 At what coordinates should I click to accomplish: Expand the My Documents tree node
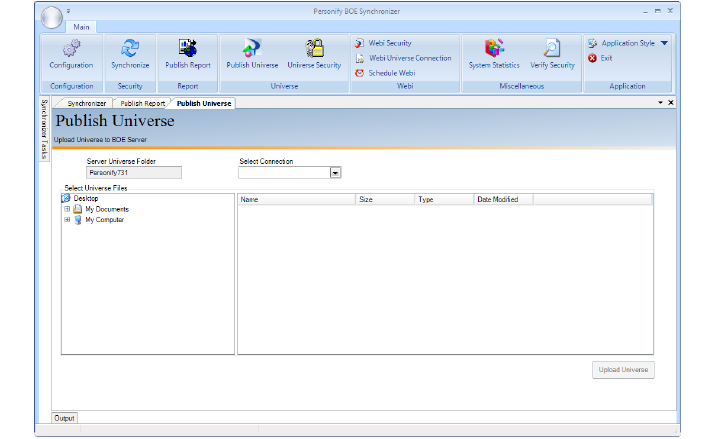[x=67, y=209]
